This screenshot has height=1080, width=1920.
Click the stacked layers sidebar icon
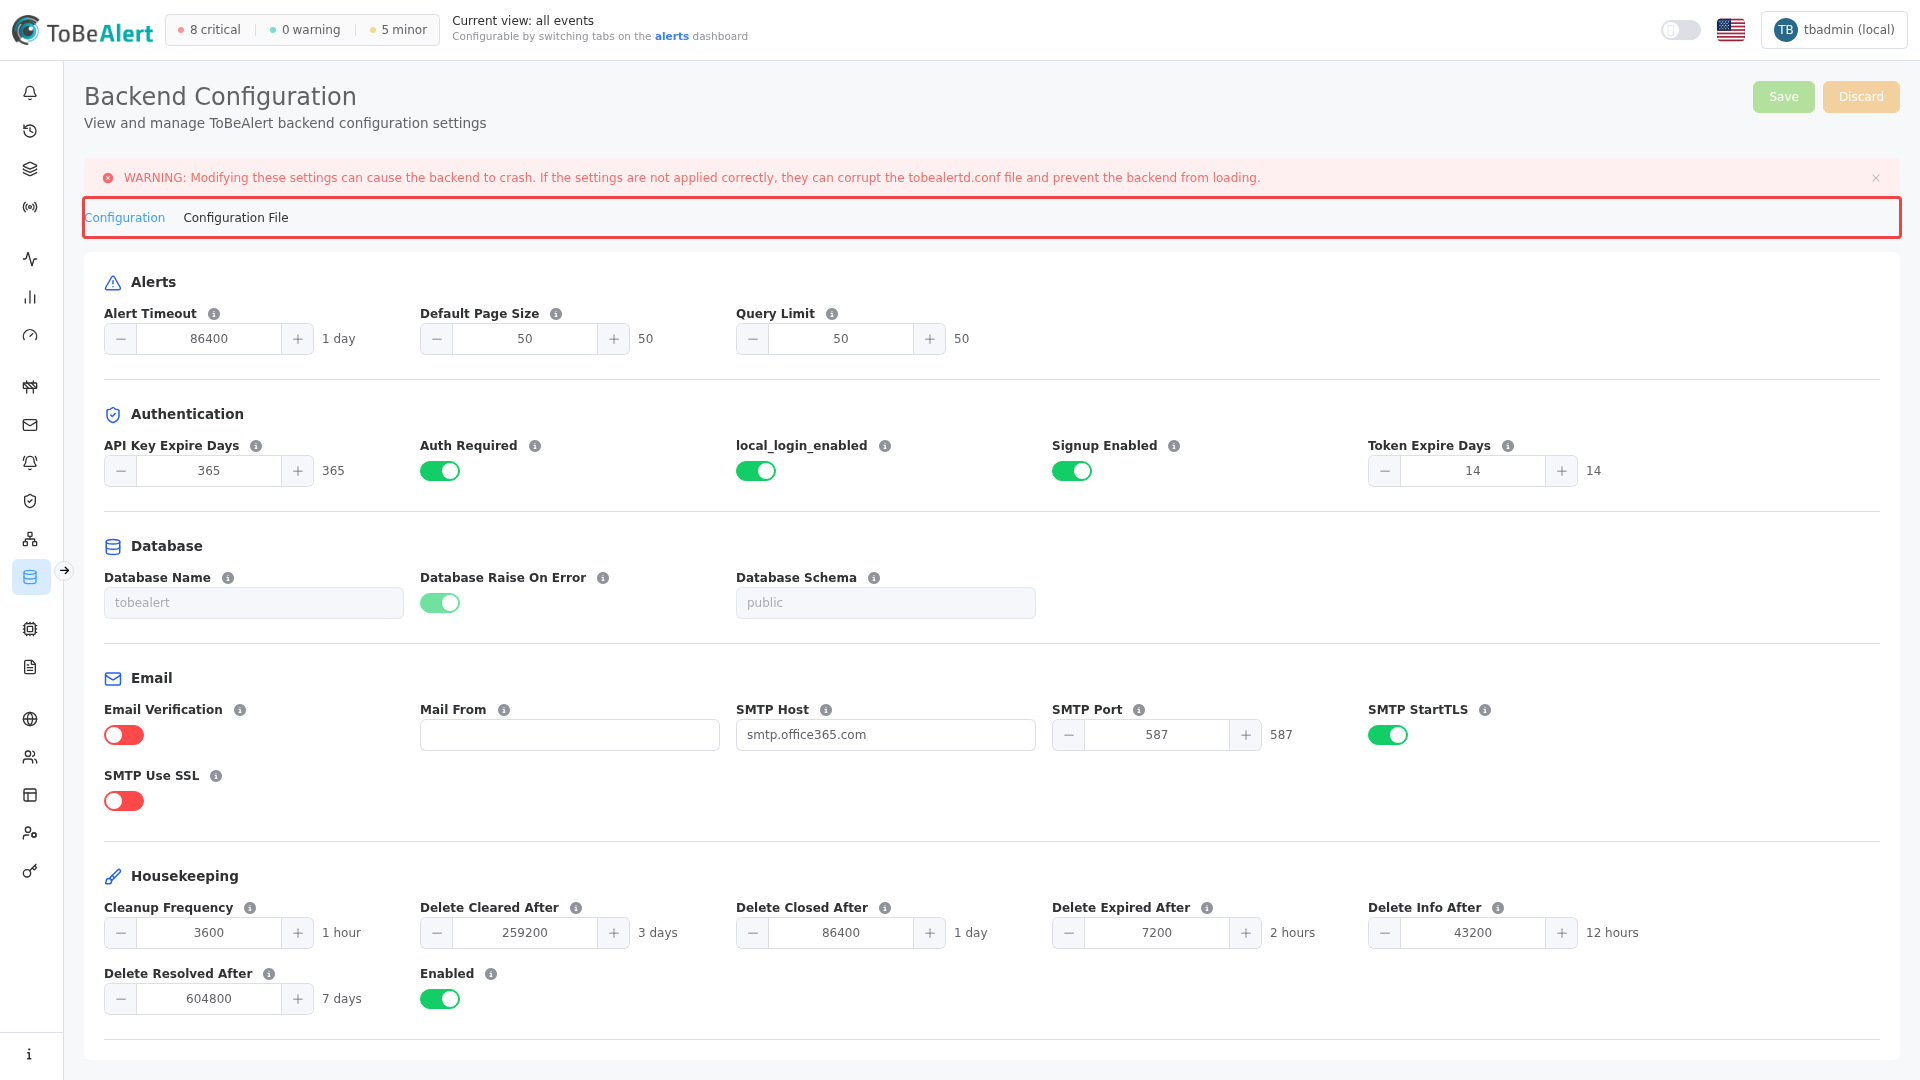(x=30, y=169)
